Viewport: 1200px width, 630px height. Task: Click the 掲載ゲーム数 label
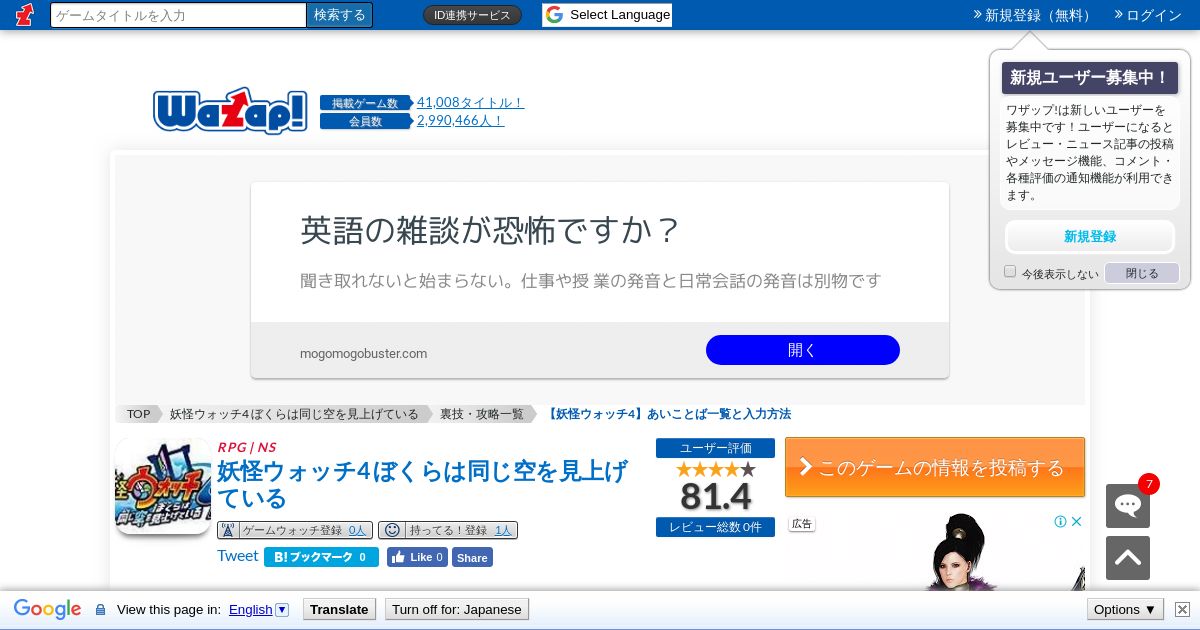click(x=365, y=103)
